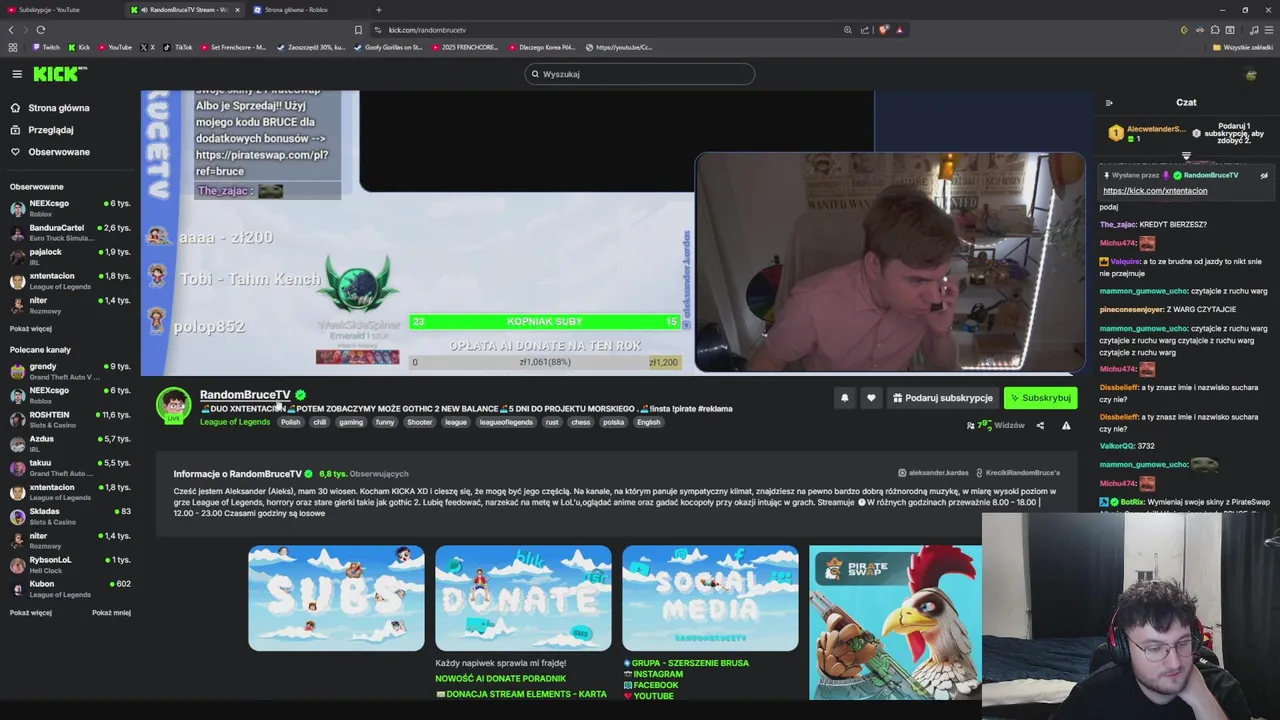Screen dimensions: 1280x720
Task: Click the stream video player
Action: (618, 233)
